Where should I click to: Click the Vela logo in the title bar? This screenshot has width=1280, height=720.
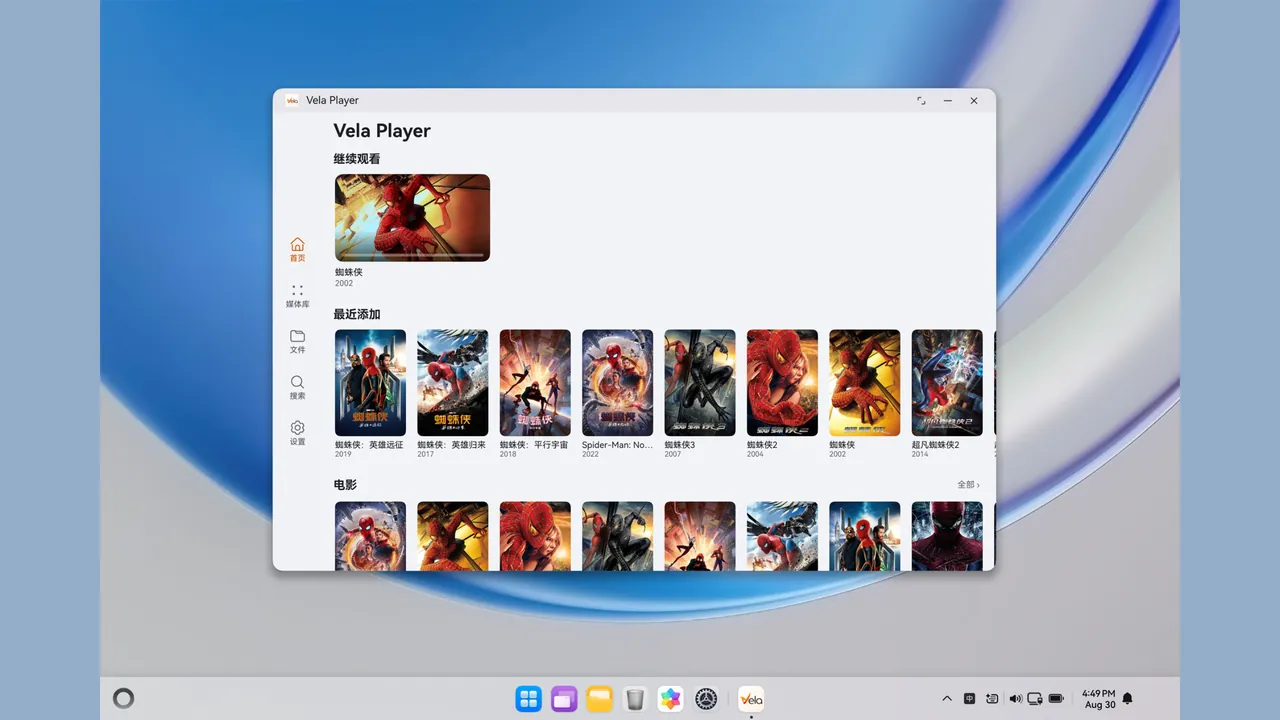pos(292,100)
